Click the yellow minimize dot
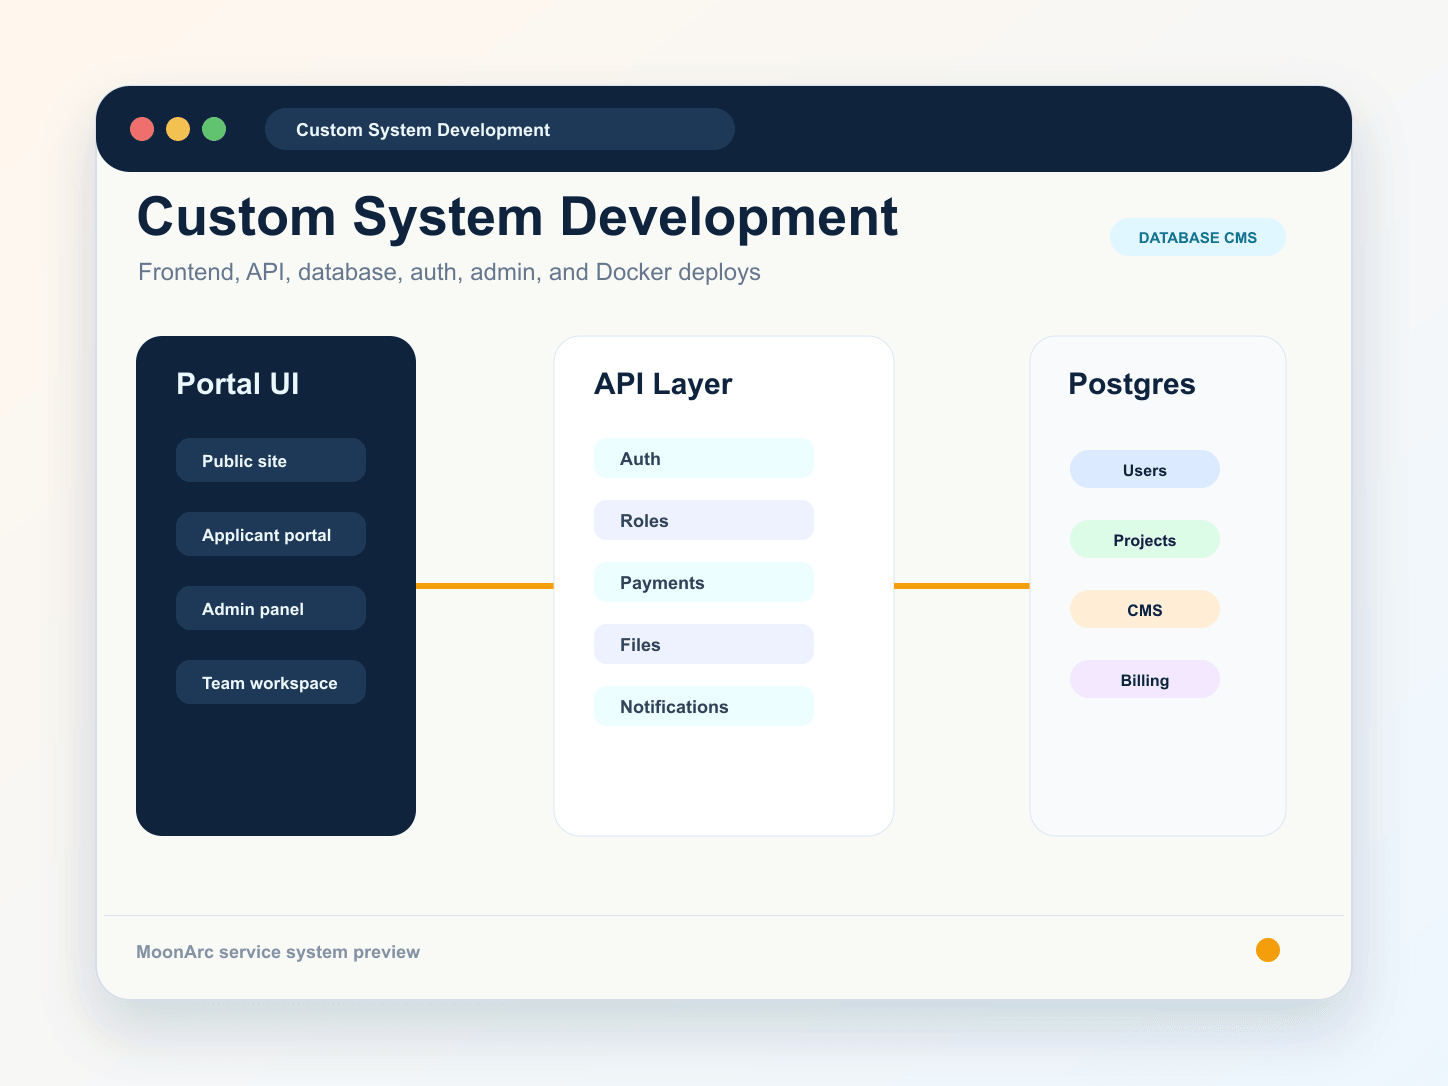This screenshot has width=1448, height=1086. [x=178, y=129]
